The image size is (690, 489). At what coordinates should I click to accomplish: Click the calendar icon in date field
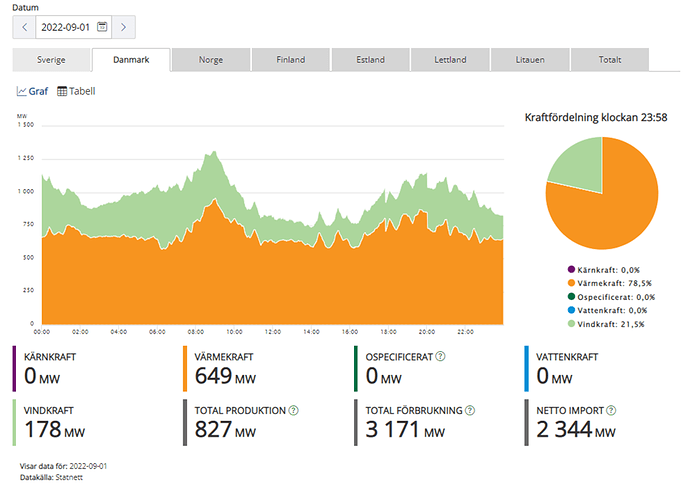pyautogui.click(x=102, y=27)
